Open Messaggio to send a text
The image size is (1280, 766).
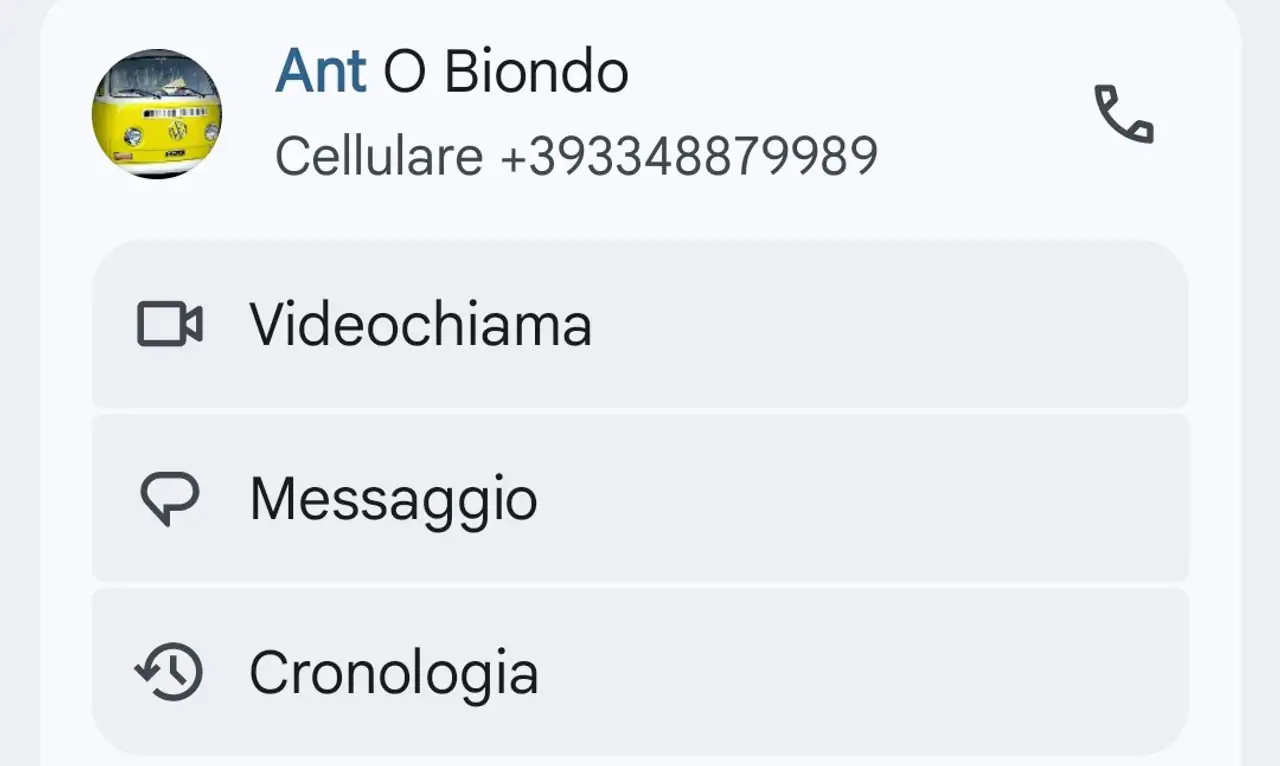393,498
